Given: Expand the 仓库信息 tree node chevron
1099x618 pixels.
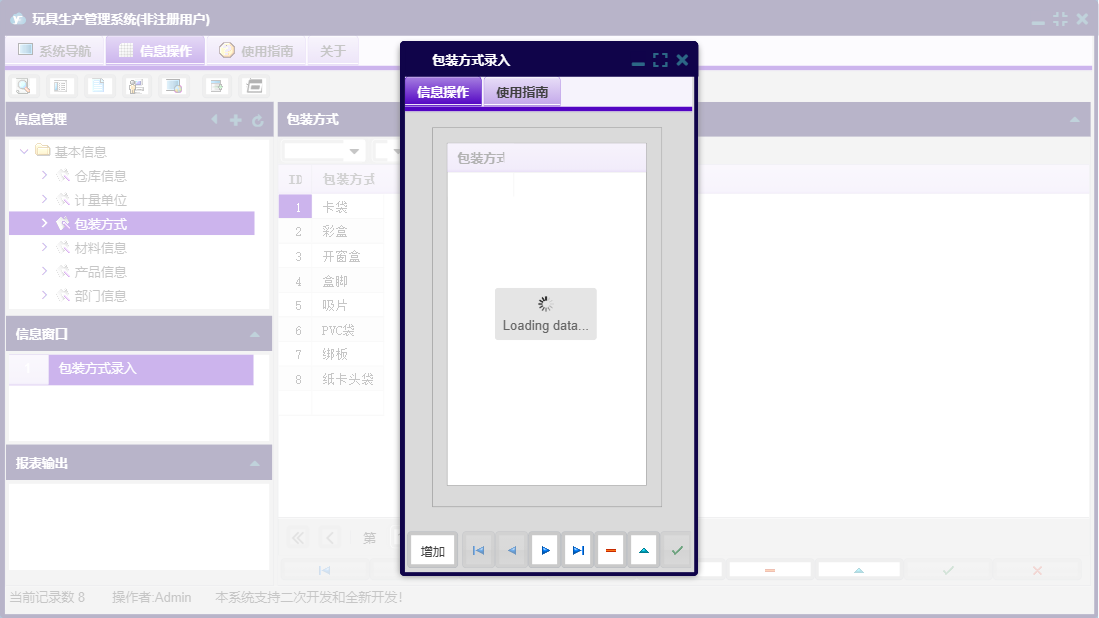Looking at the screenshot, I should (x=44, y=175).
